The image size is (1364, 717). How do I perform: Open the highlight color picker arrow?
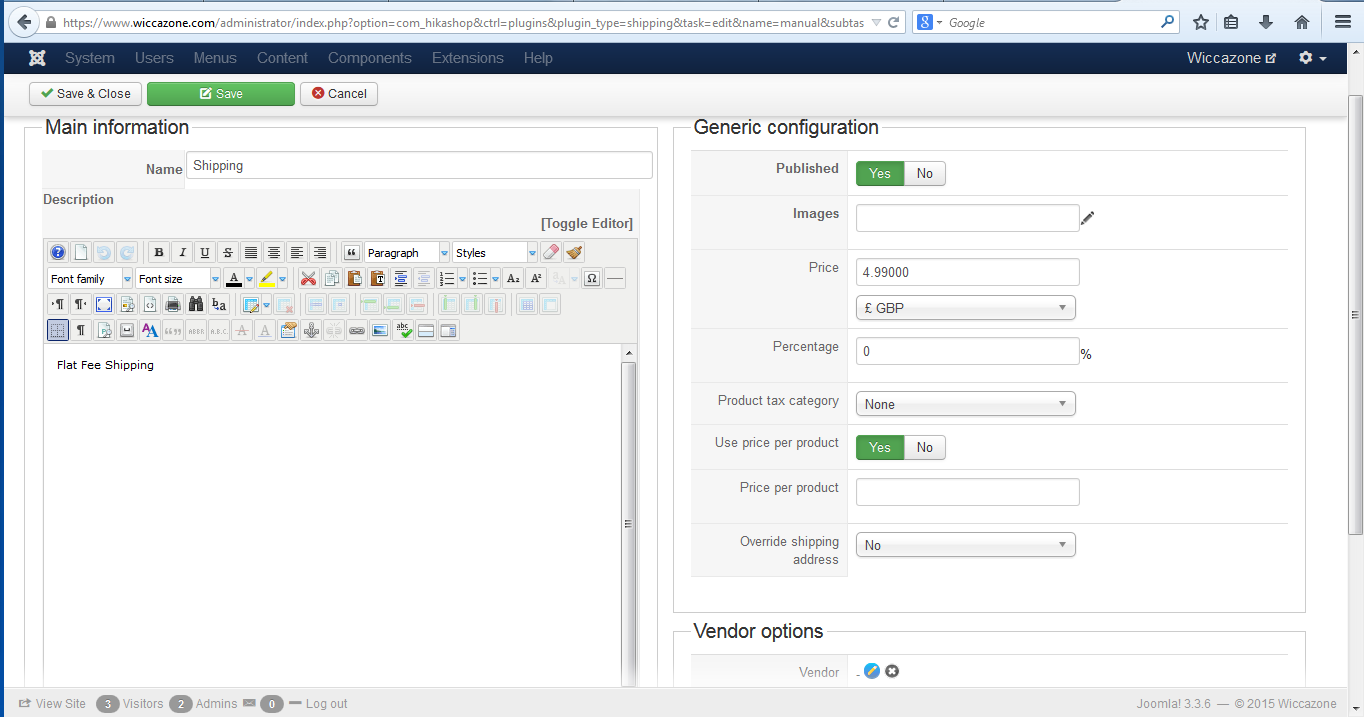[x=282, y=279]
